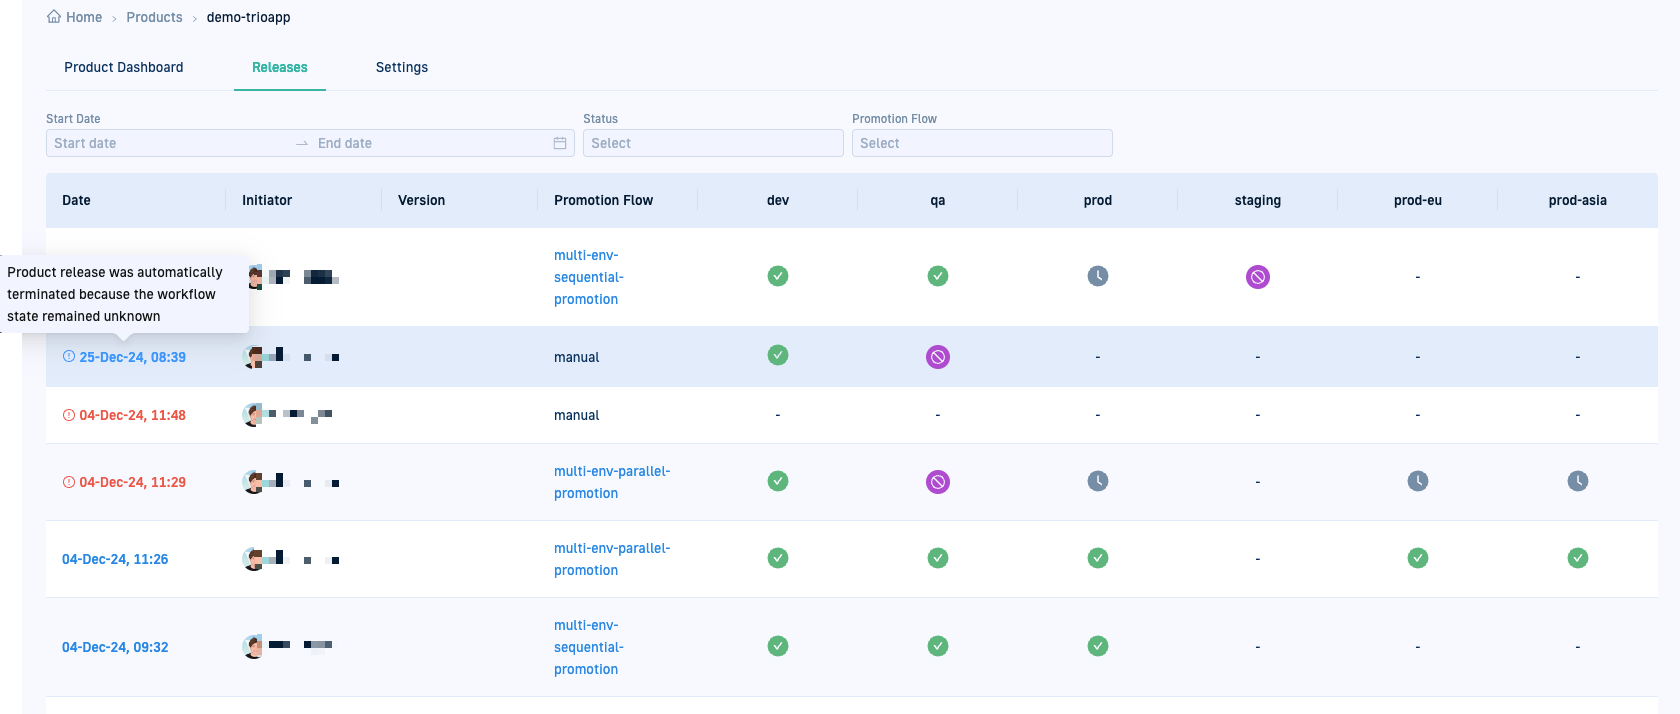Open the Status select dropdown
This screenshot has width=1680, height=714.
(x=712, y=143)
